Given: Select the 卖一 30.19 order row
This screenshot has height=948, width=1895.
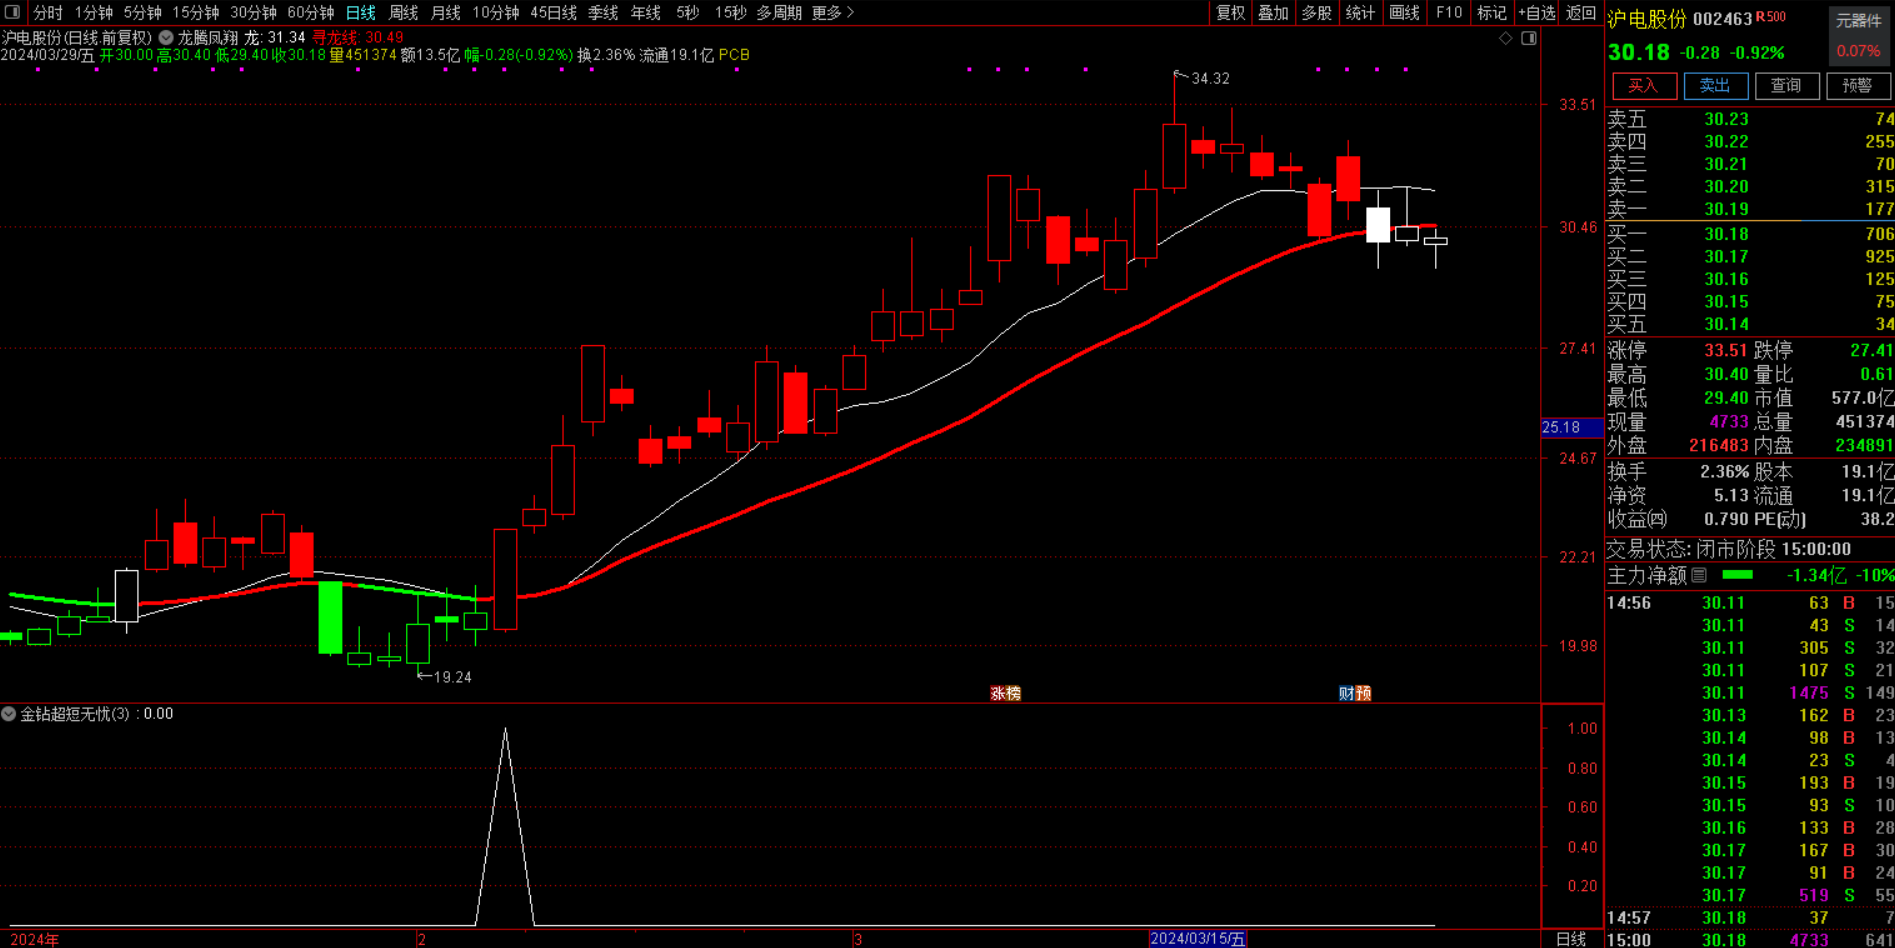Looking at the screenshot, I should pyautogui.click(x=1750, y=209).
